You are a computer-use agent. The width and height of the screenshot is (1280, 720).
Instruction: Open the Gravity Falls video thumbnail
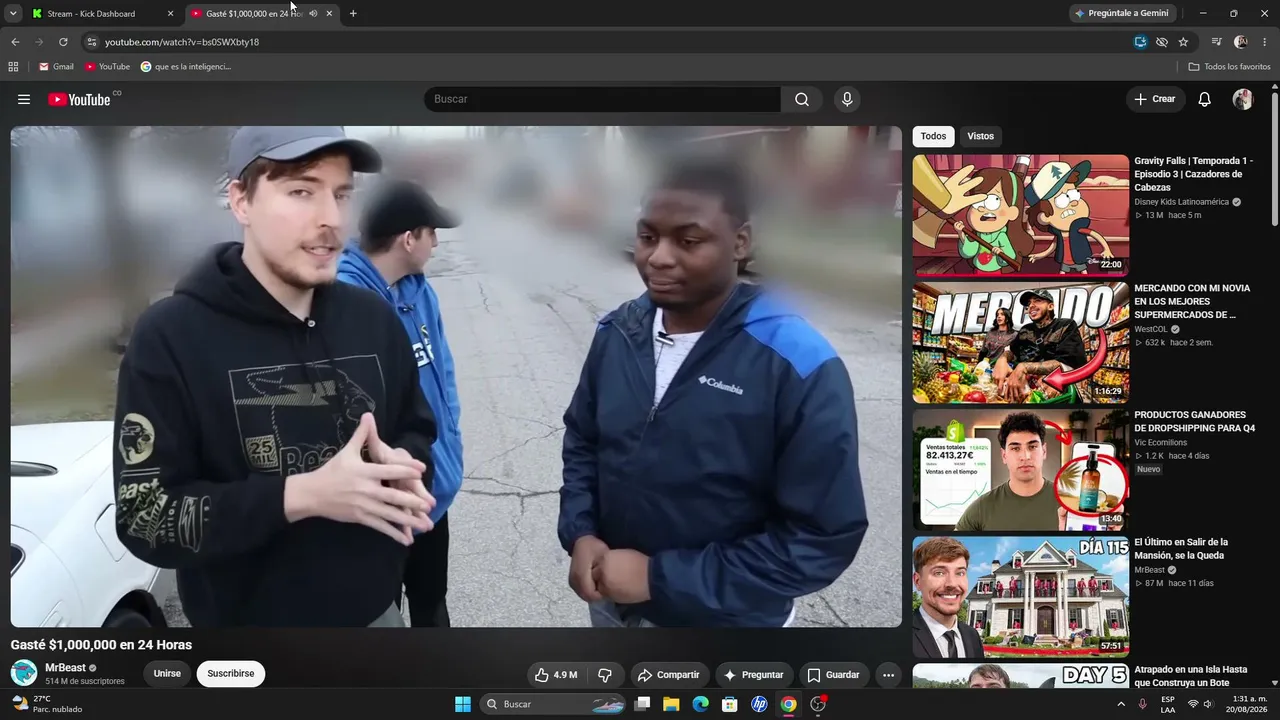[x=1020, y=215]
